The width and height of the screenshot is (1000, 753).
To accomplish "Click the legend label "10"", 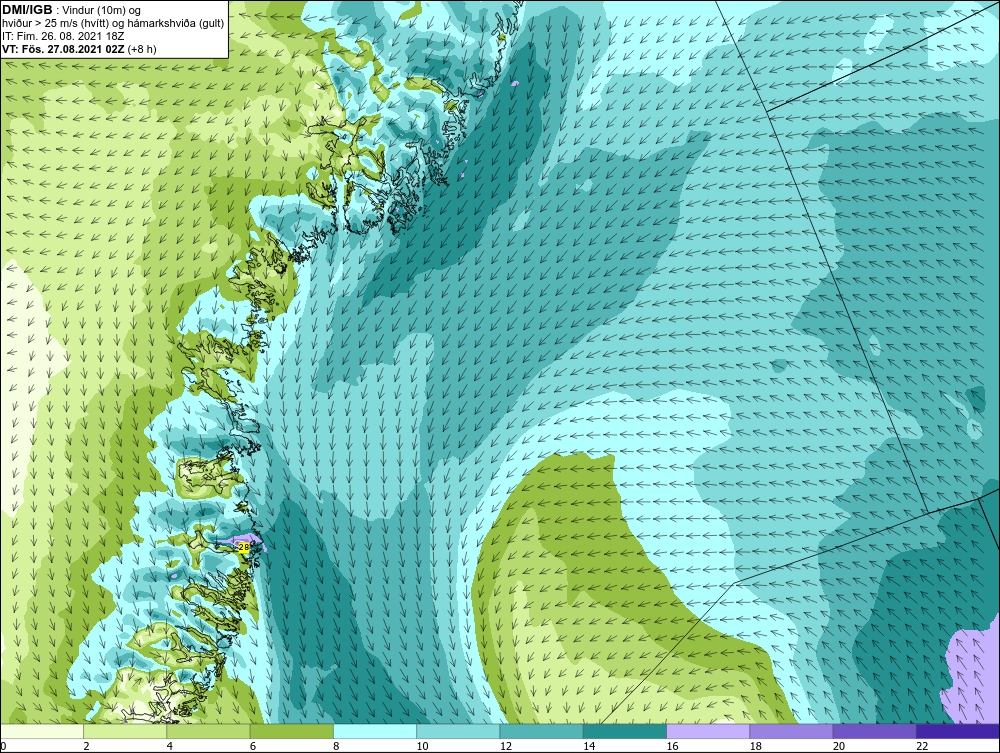I will [422, 747].
